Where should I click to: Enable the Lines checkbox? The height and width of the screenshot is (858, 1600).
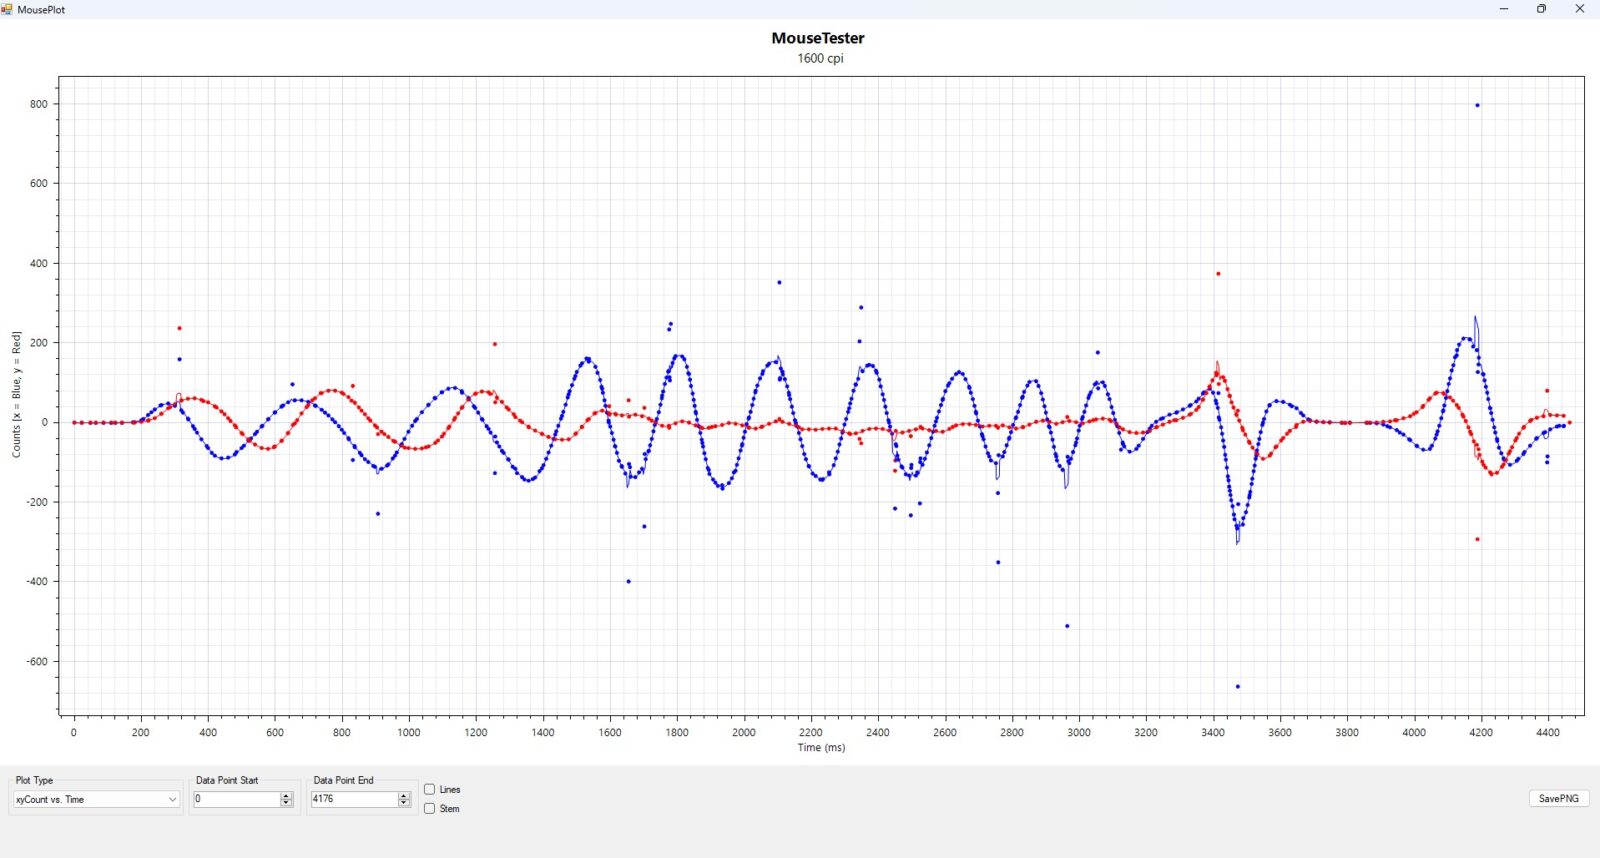(x=430, y=789)
